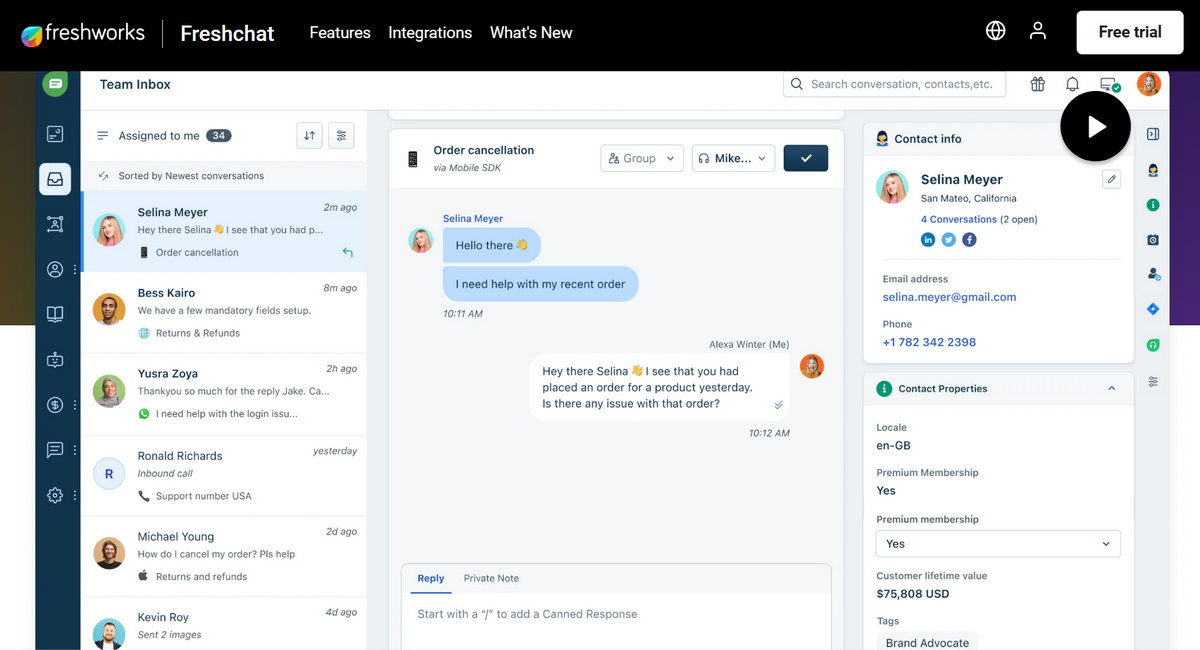This screenshot has width=1200, height=650.
Task: Open the settings gear icon in left sidebar
Action: (x=55, y=495)
